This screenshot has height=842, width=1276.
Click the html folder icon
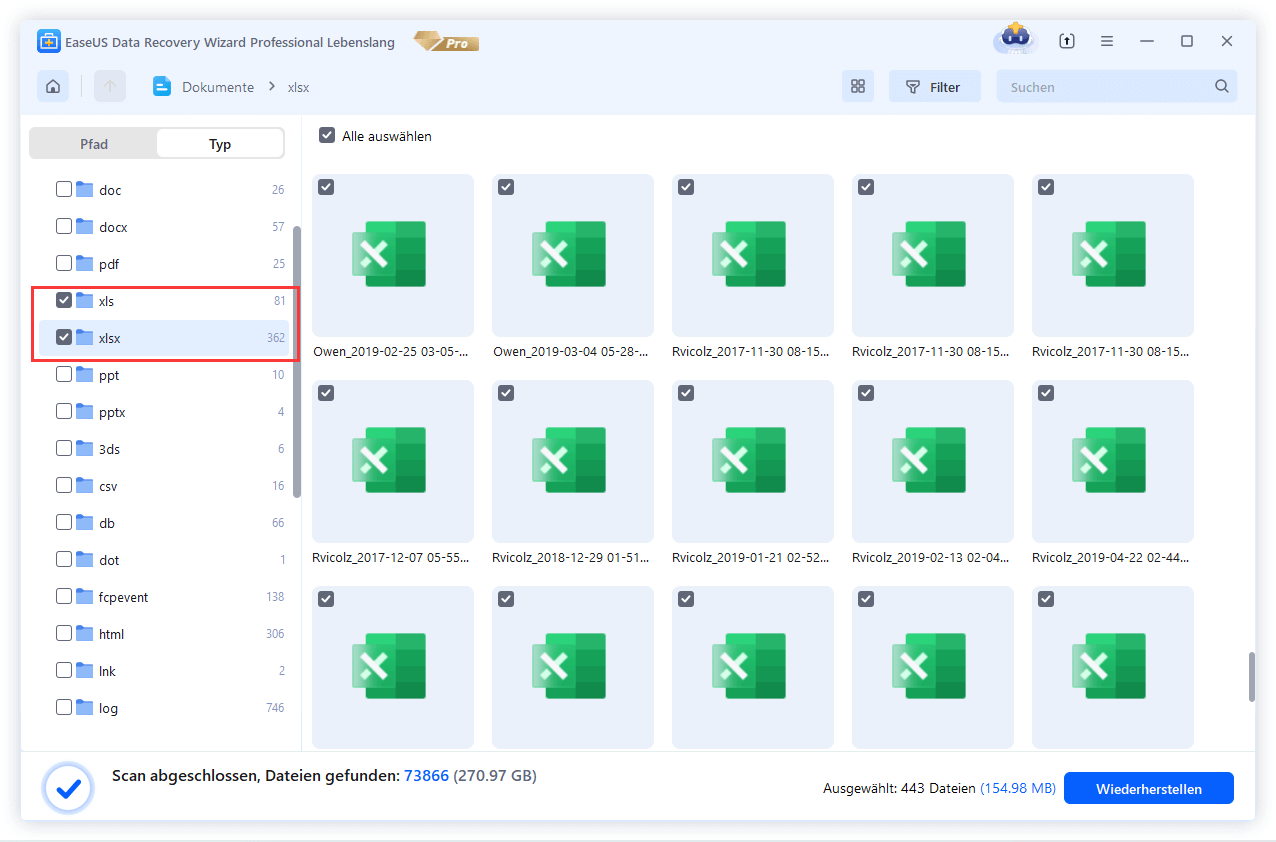coord(84,633)
